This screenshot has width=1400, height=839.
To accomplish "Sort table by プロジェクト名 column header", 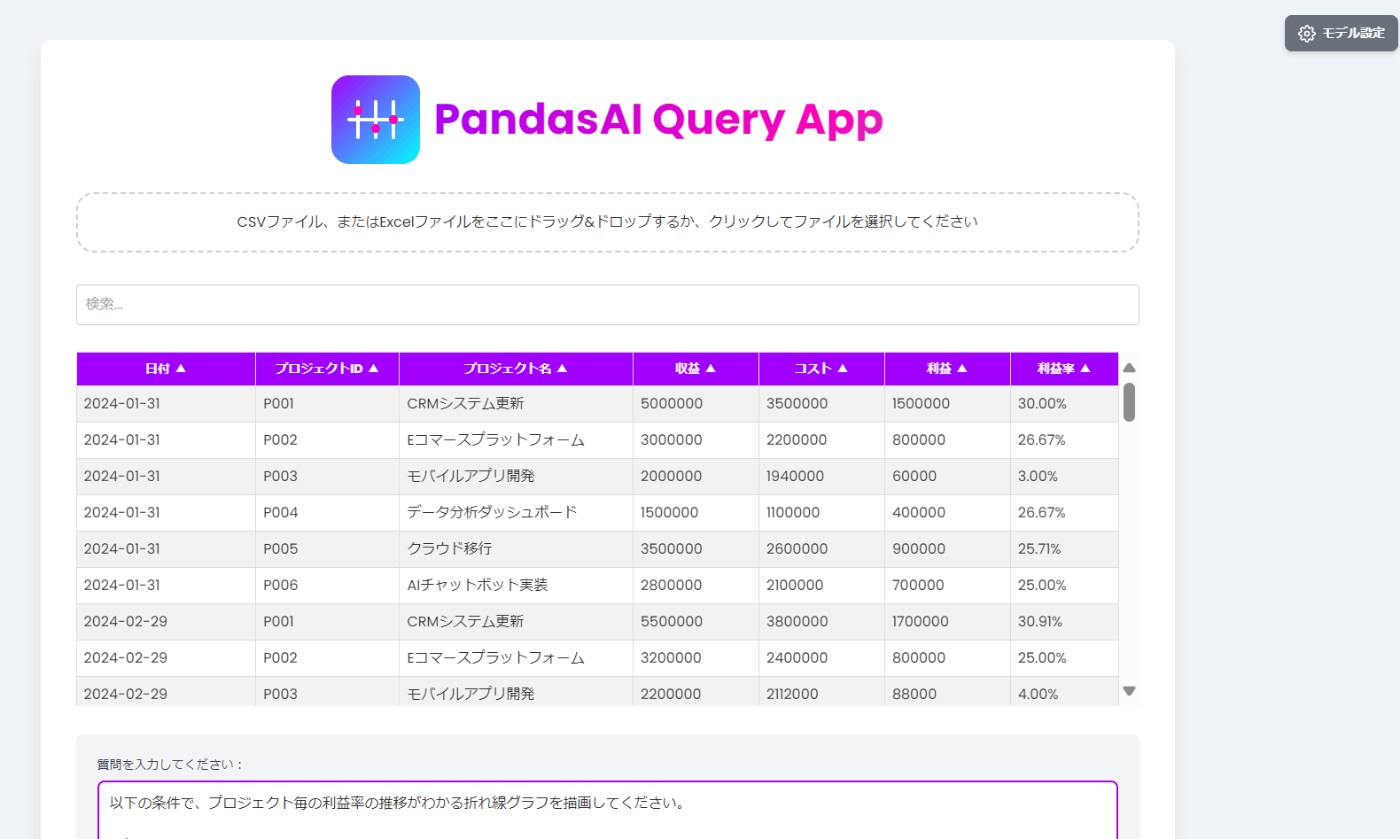I will coord(516,368).
